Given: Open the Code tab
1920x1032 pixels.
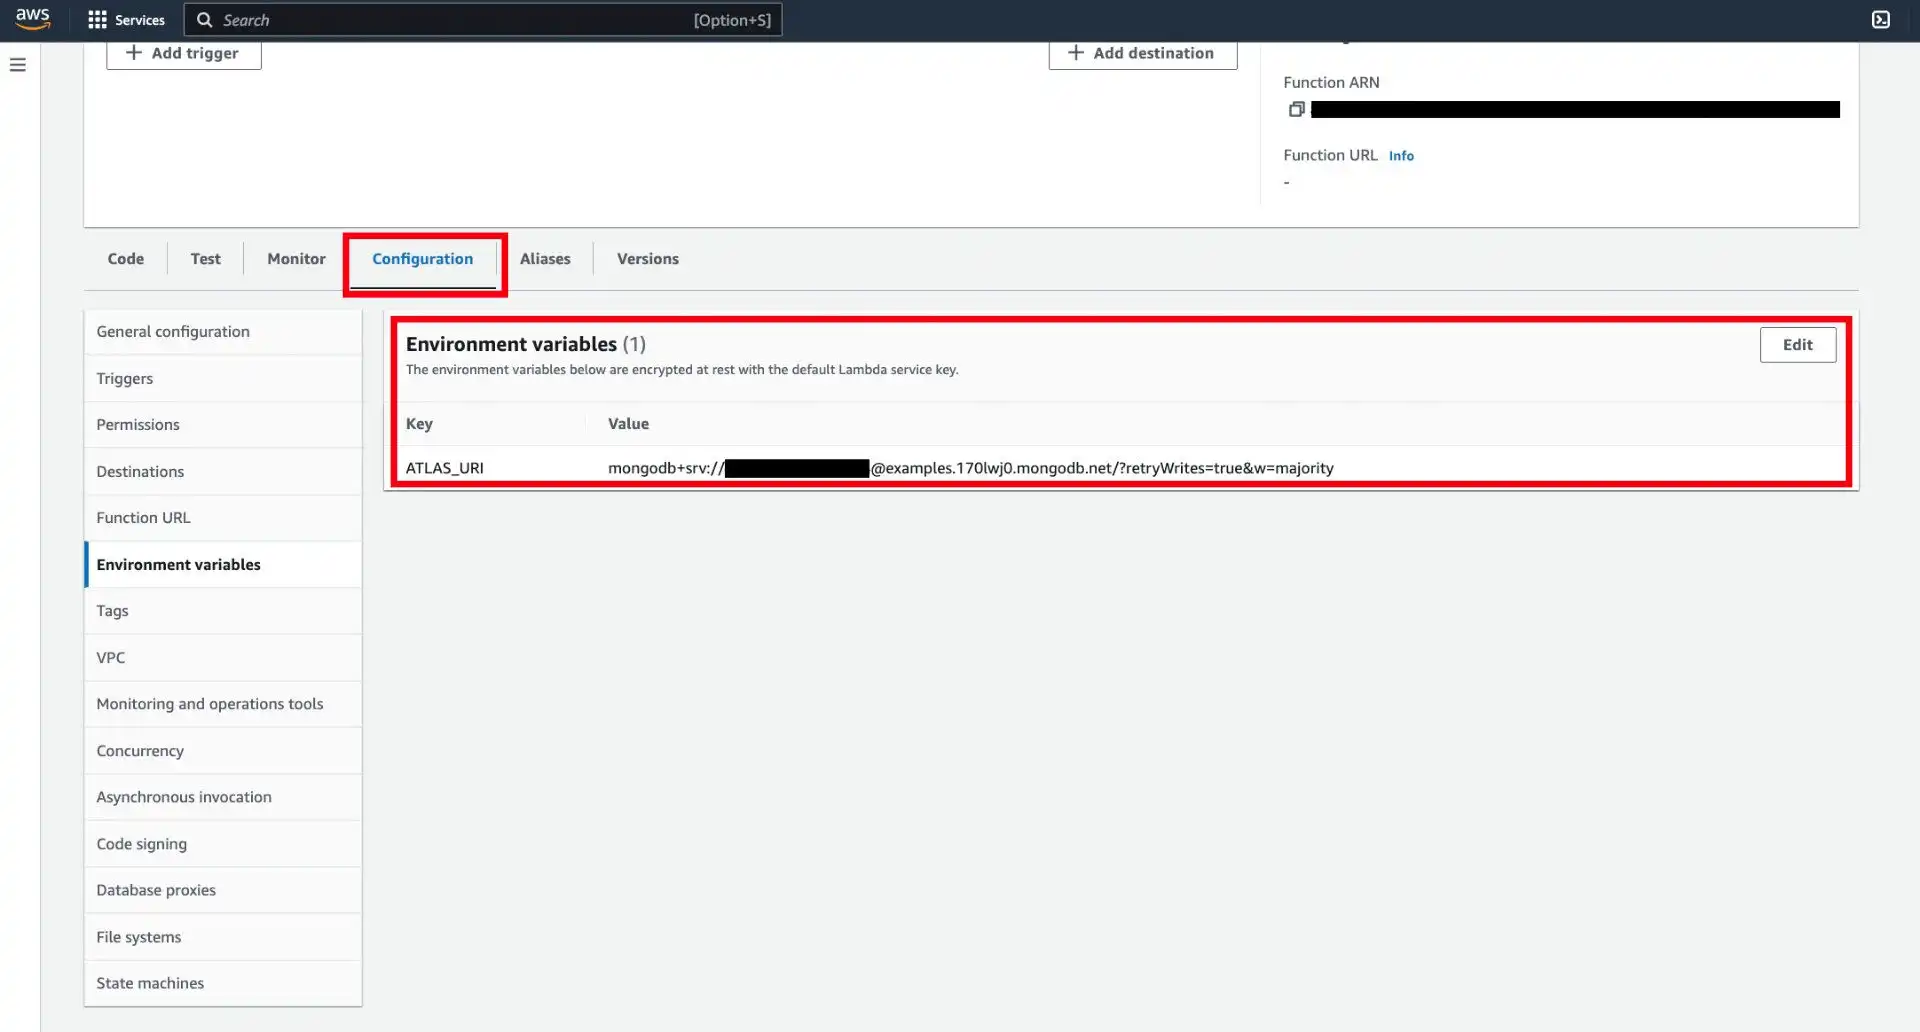Looking at the screenshot, I should (125, 258).
